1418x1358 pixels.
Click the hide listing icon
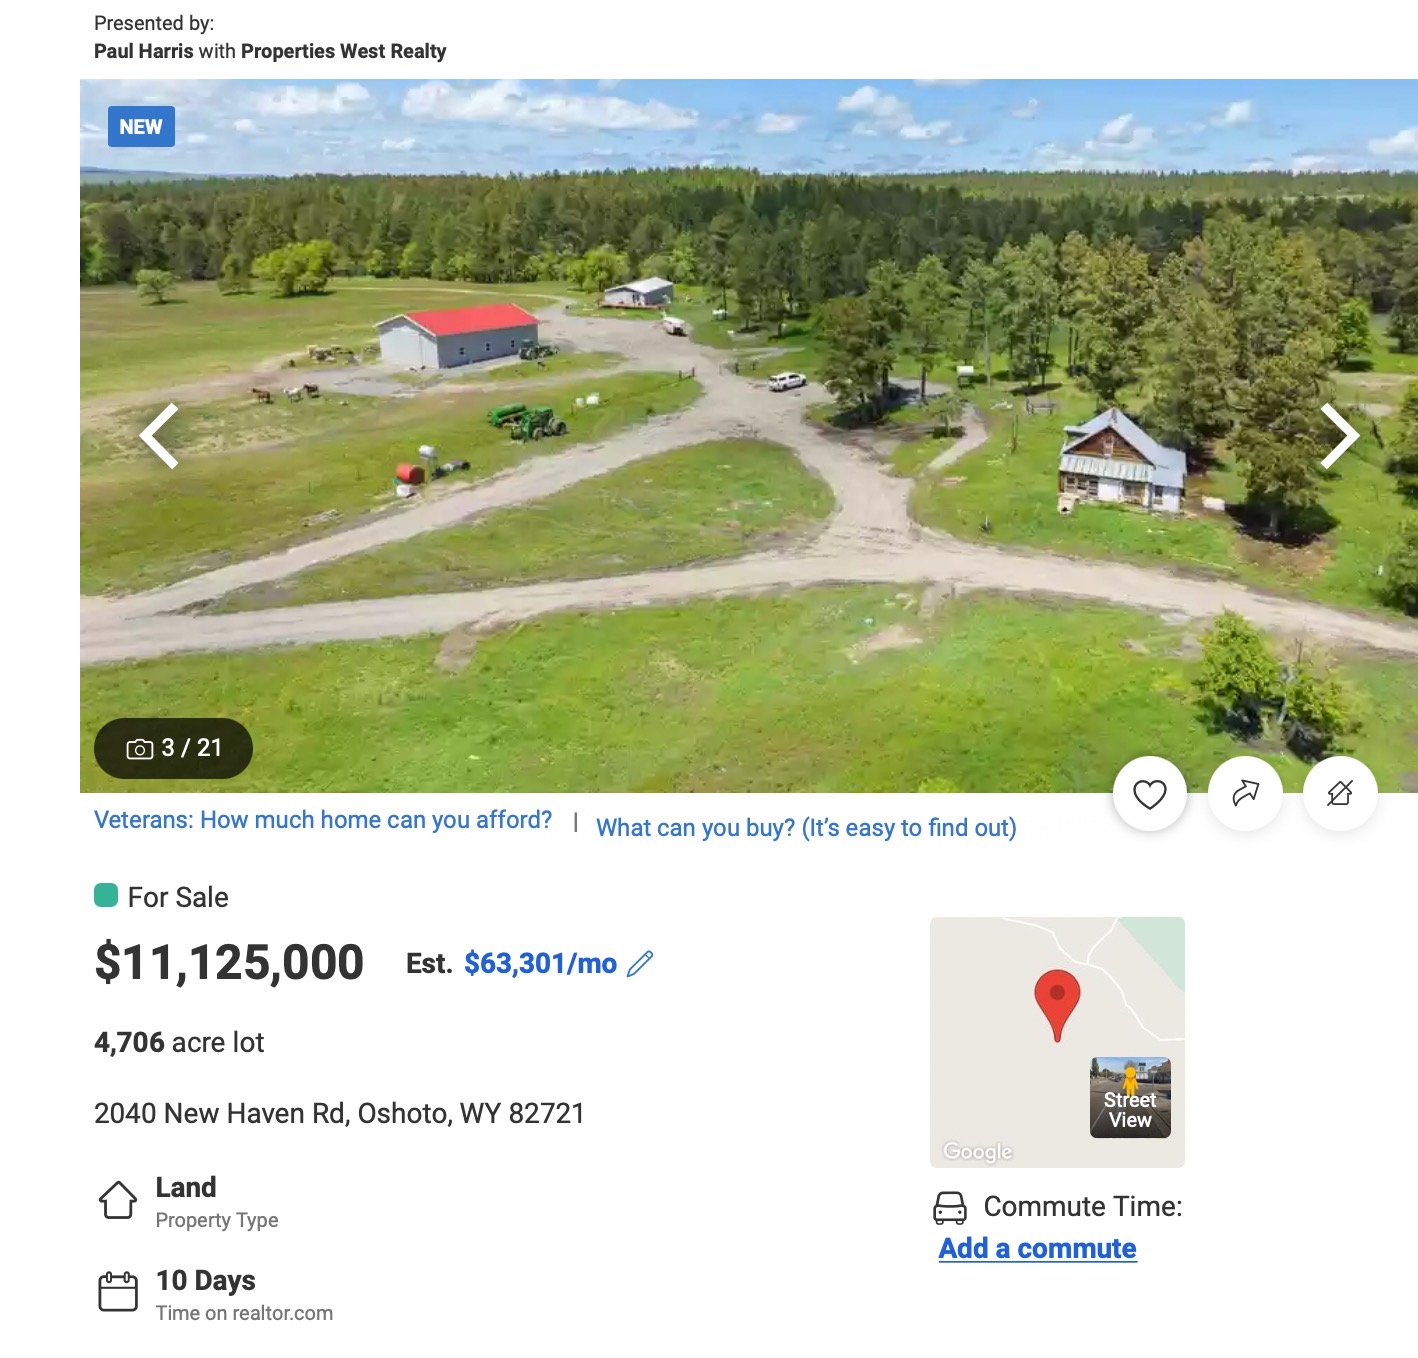[1340, 794]
